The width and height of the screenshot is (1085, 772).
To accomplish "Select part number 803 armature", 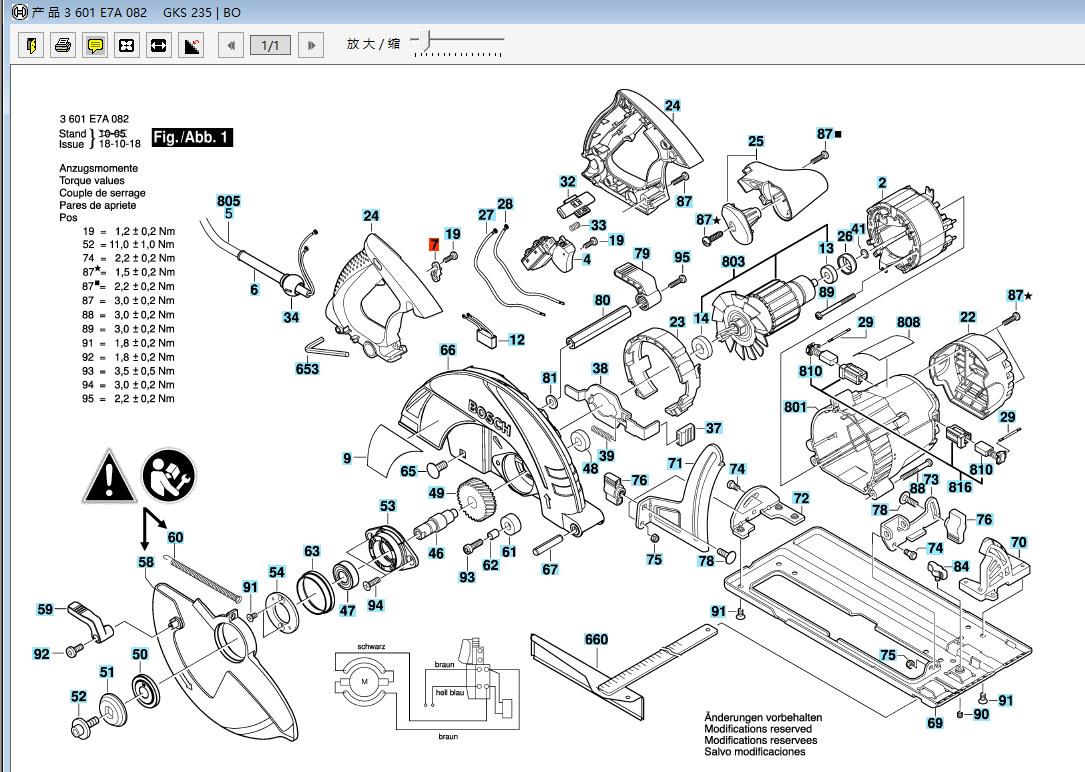I will click(733, 261).
